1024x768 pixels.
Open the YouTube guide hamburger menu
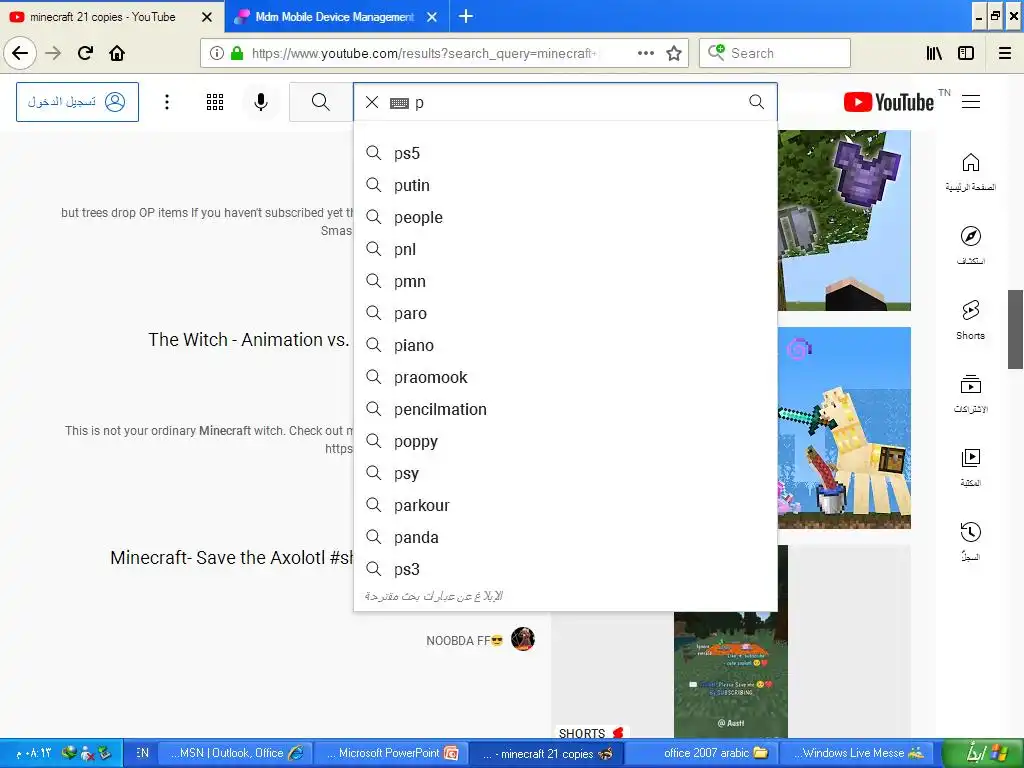[971, 101]
